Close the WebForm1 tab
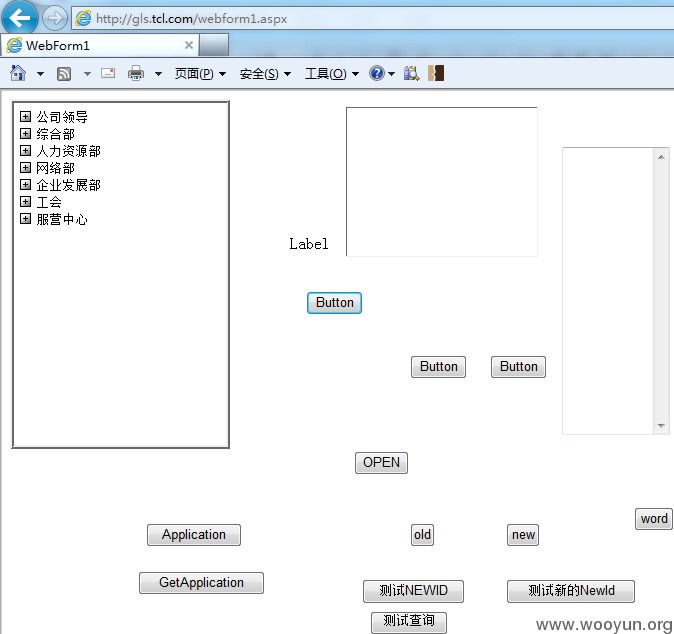The image size is (674, 634). (189, 45)
